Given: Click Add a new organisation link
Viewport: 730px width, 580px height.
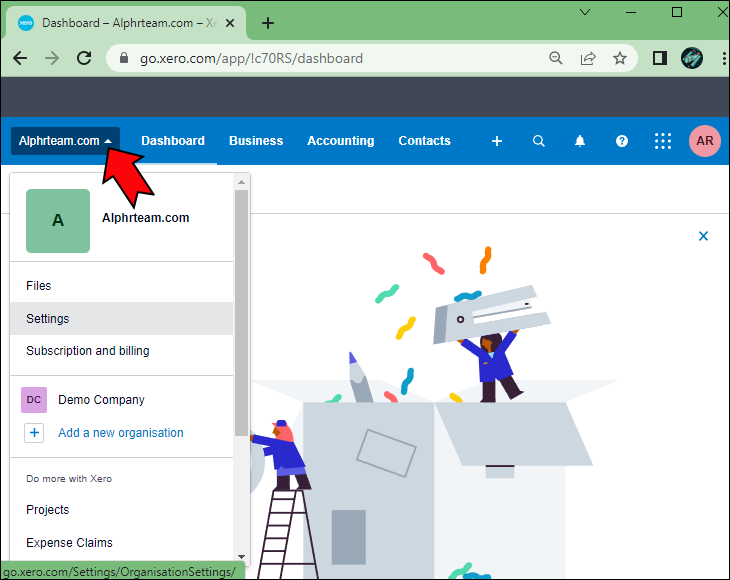Looking at the screenshot, I should 121,433.
